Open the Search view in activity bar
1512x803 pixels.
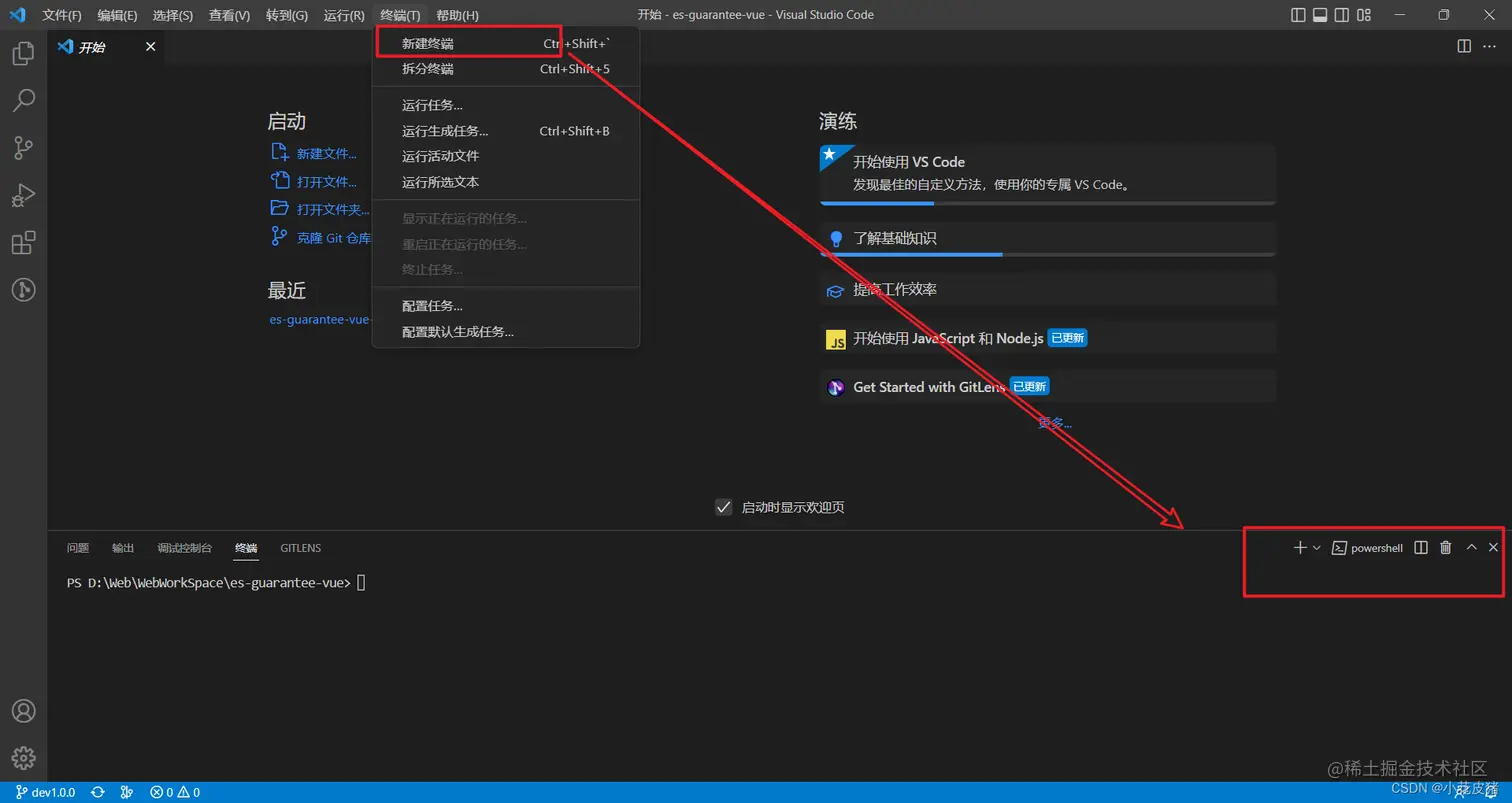[23, 100]
